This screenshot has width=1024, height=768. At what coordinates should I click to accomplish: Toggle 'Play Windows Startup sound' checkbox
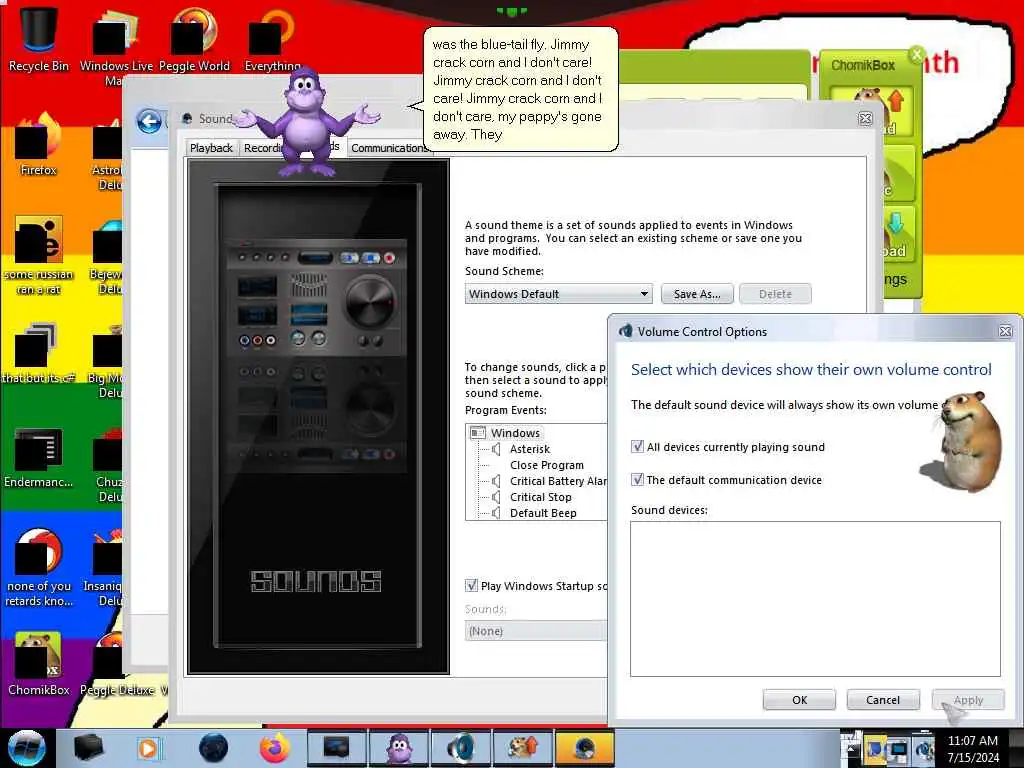click(471, 585)
